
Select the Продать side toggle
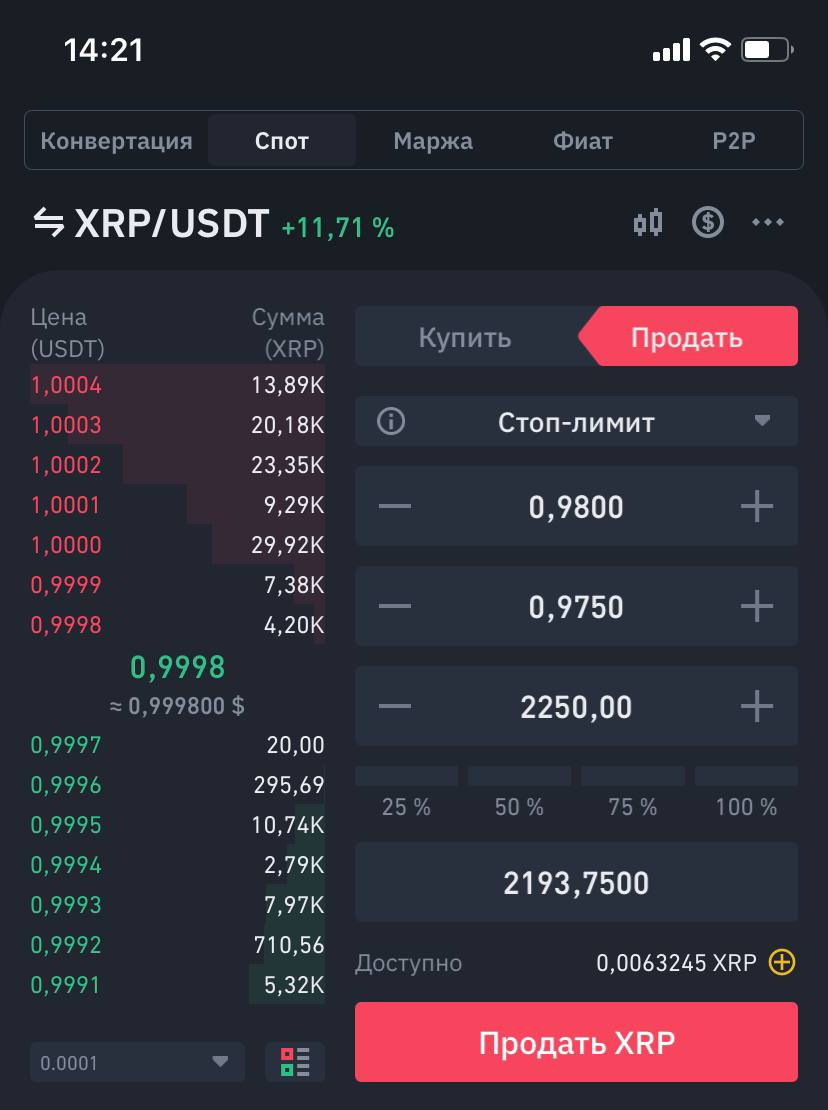tap(688, 337)
